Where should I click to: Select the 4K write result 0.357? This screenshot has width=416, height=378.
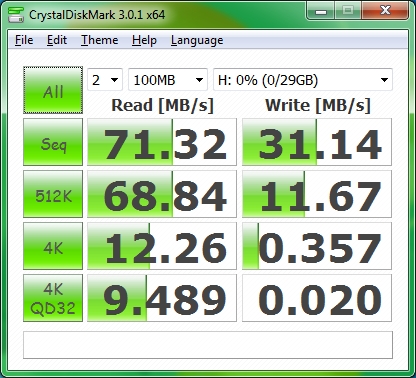pyautogui.click(x=317, y=246)
